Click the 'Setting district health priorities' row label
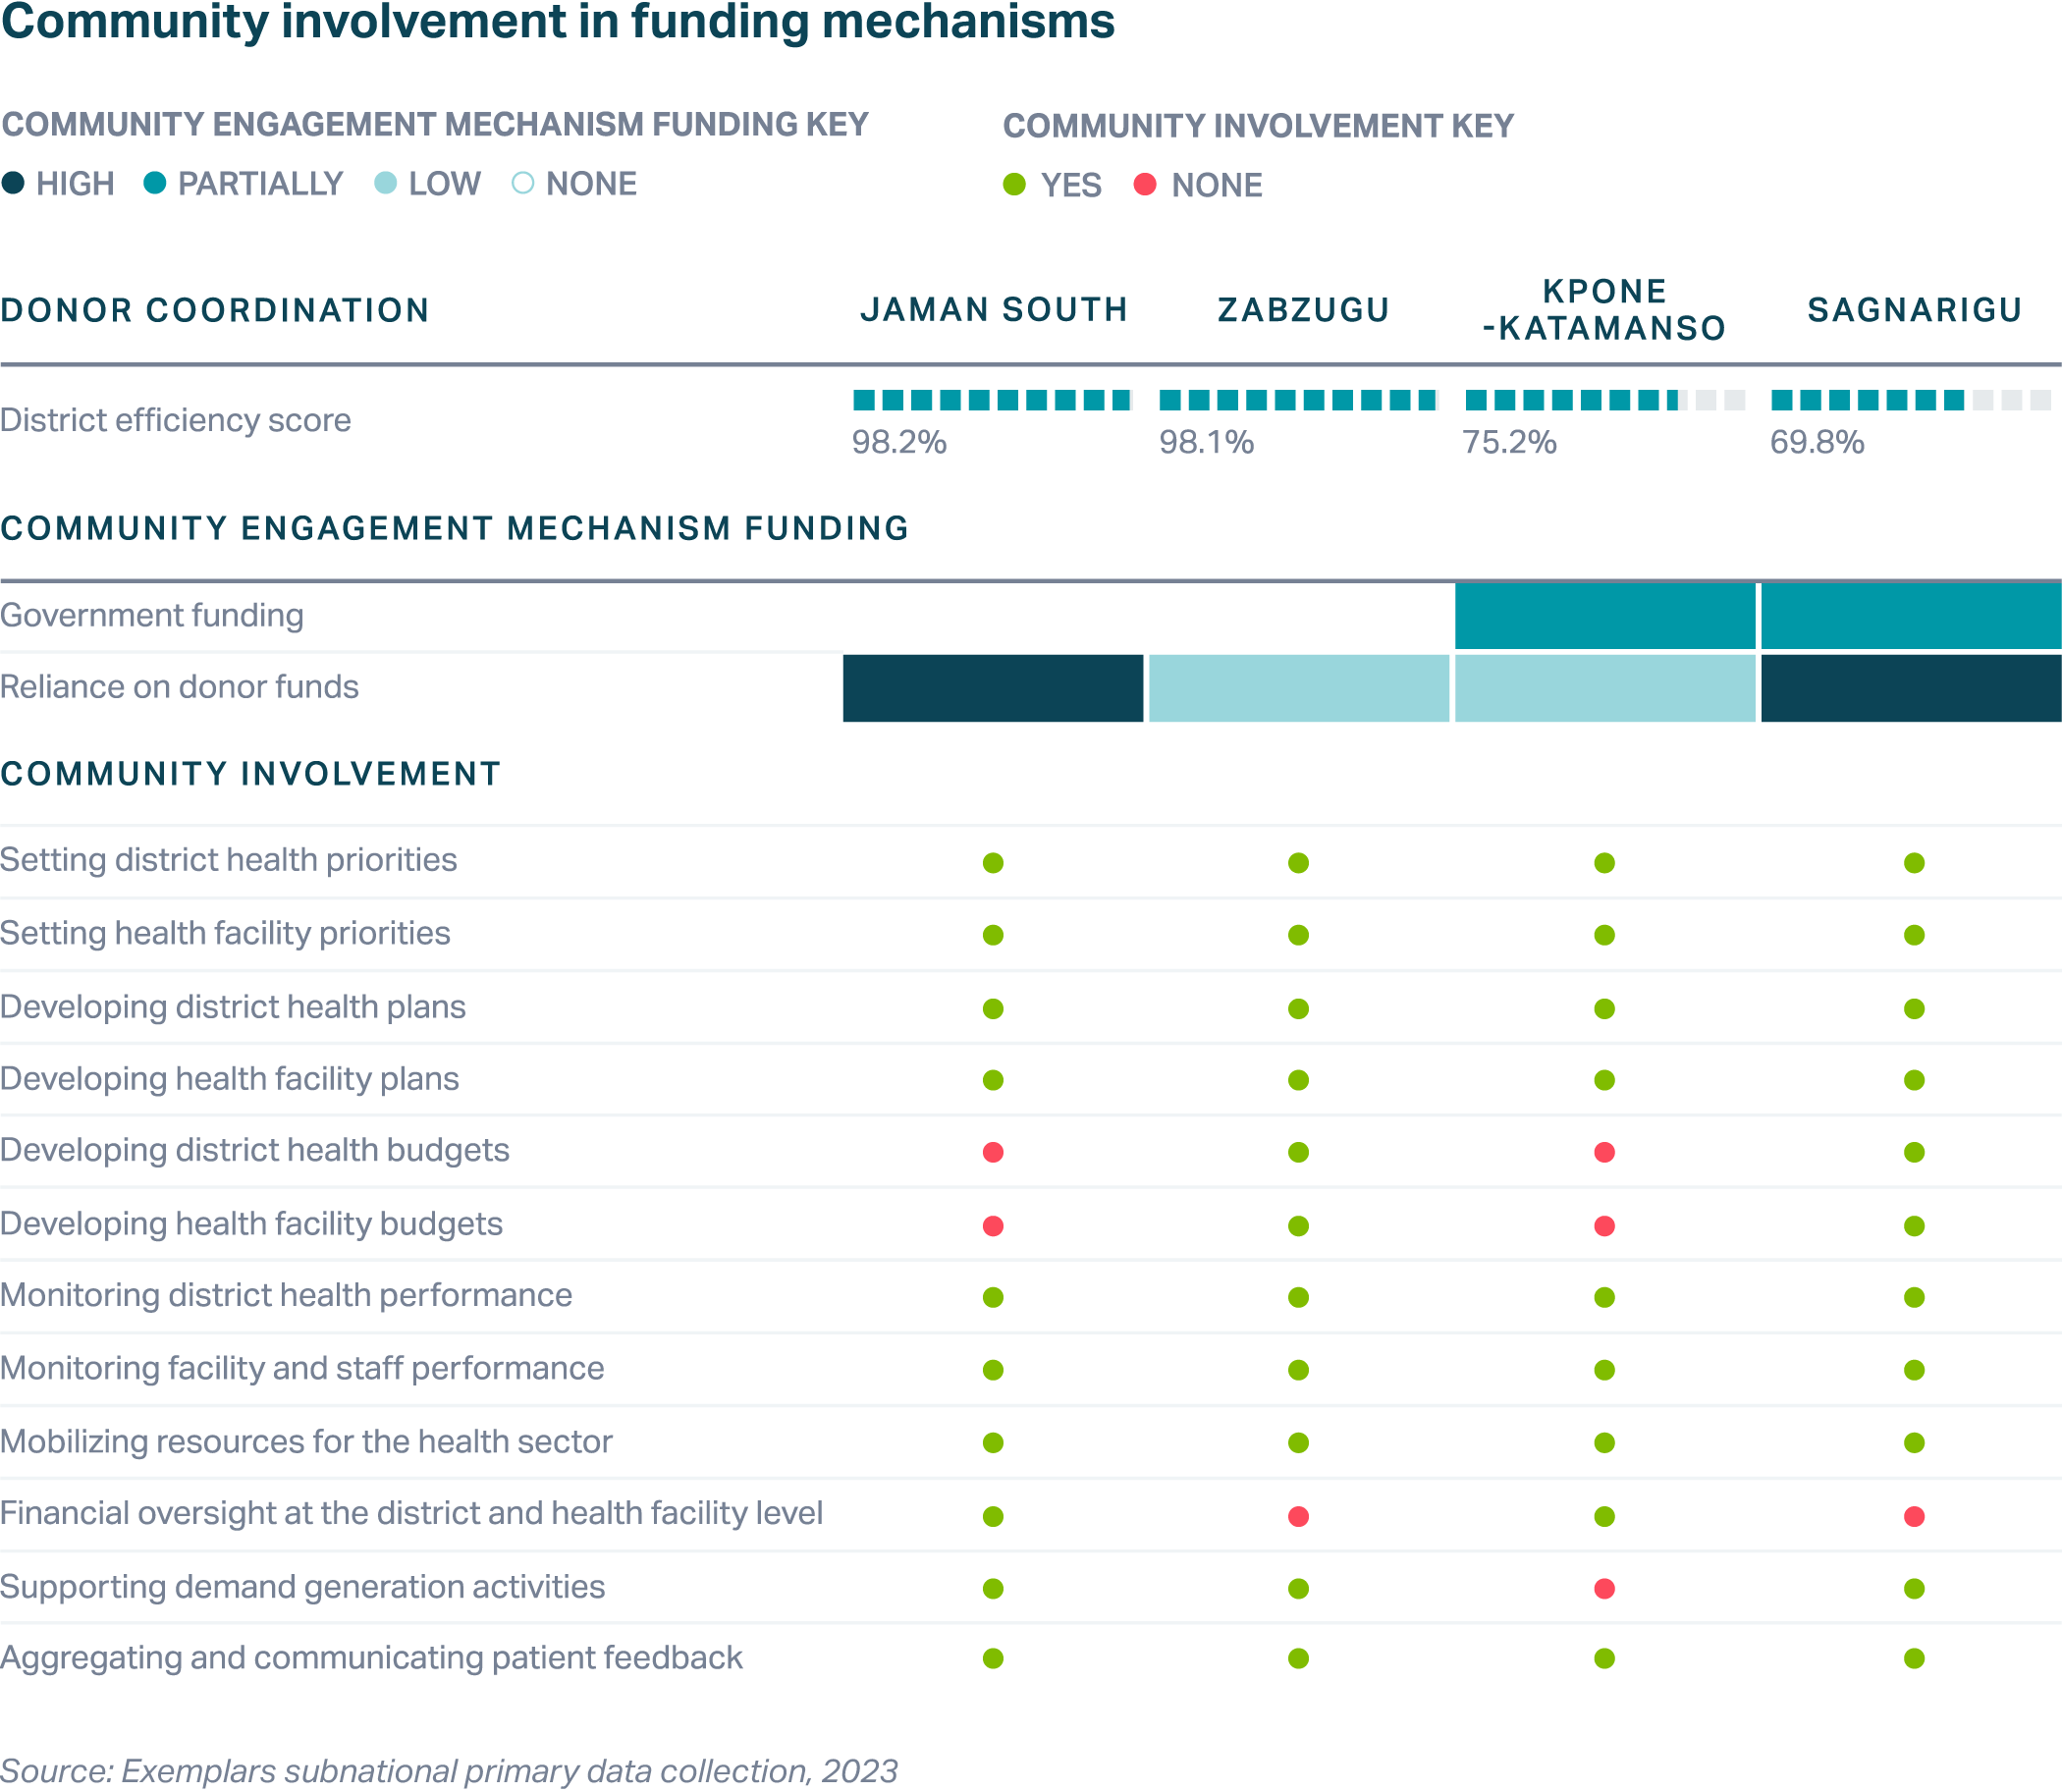Screen dimensions: 2062x1792 [x=228, y=860]
